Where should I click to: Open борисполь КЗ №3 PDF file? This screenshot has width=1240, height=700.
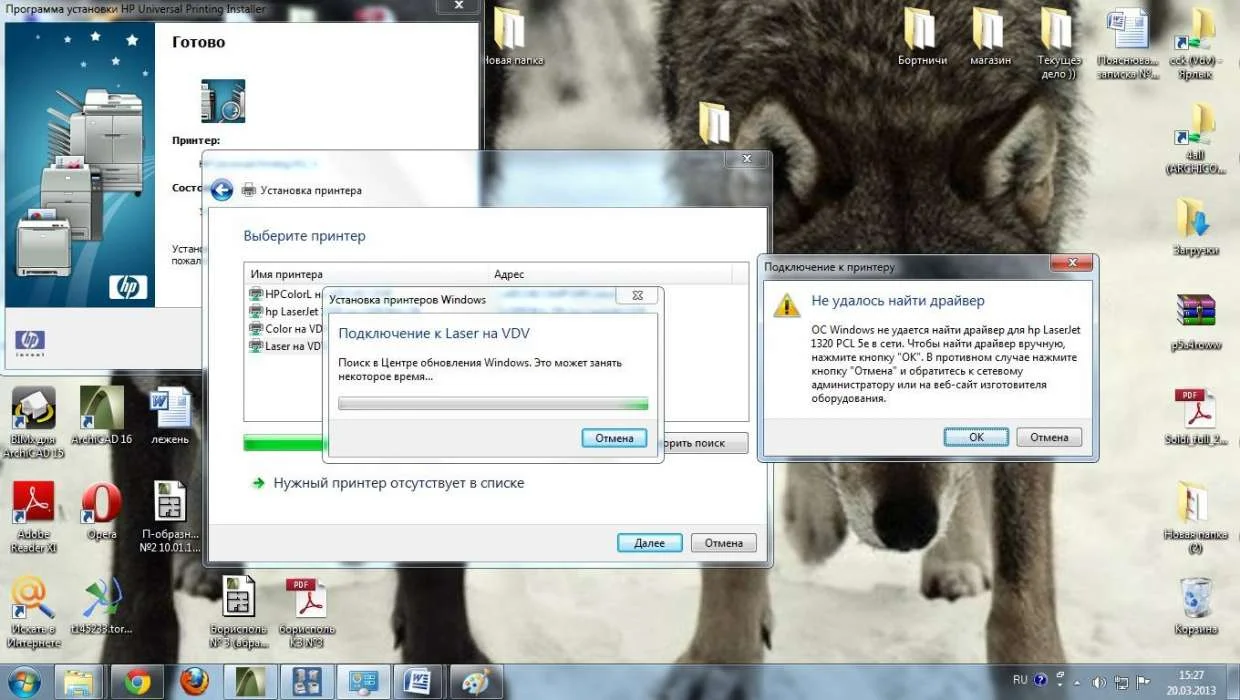click(x=307, y=612)
